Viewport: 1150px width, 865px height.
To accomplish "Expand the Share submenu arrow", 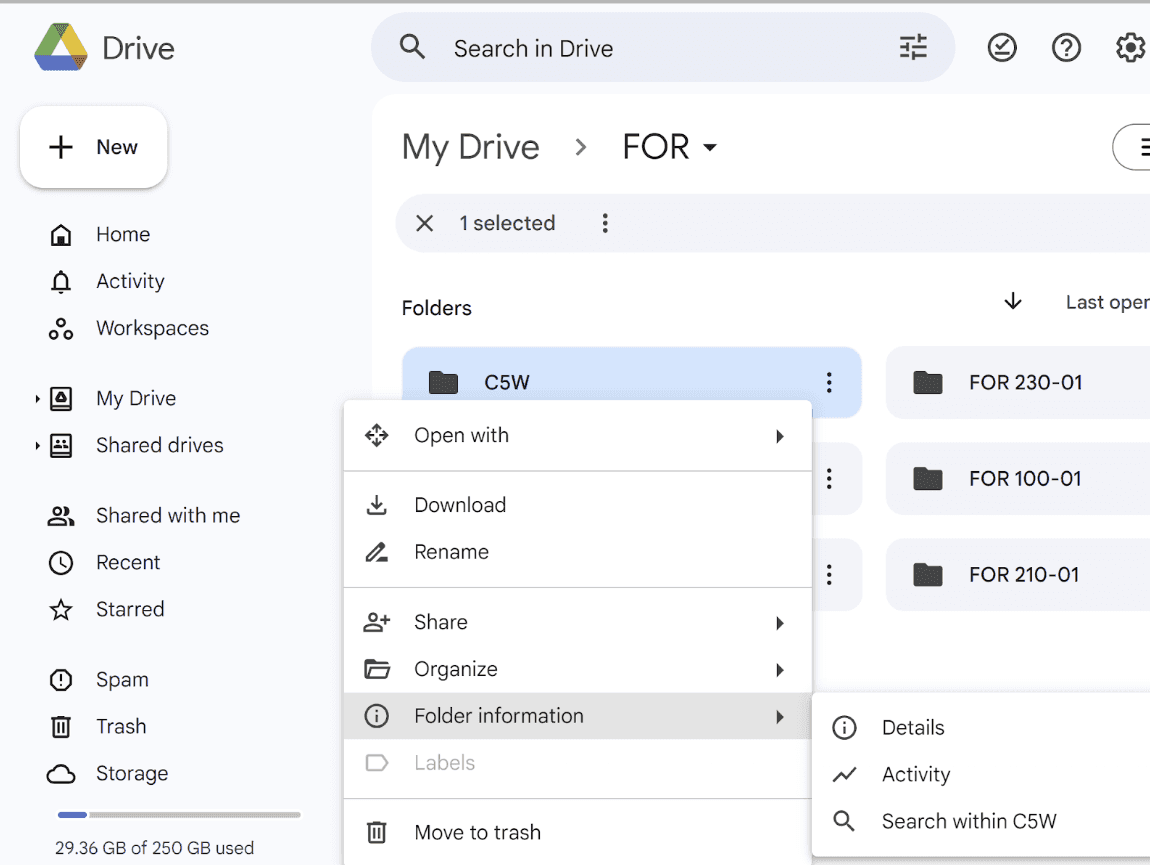I will click(x=780, y=623).
